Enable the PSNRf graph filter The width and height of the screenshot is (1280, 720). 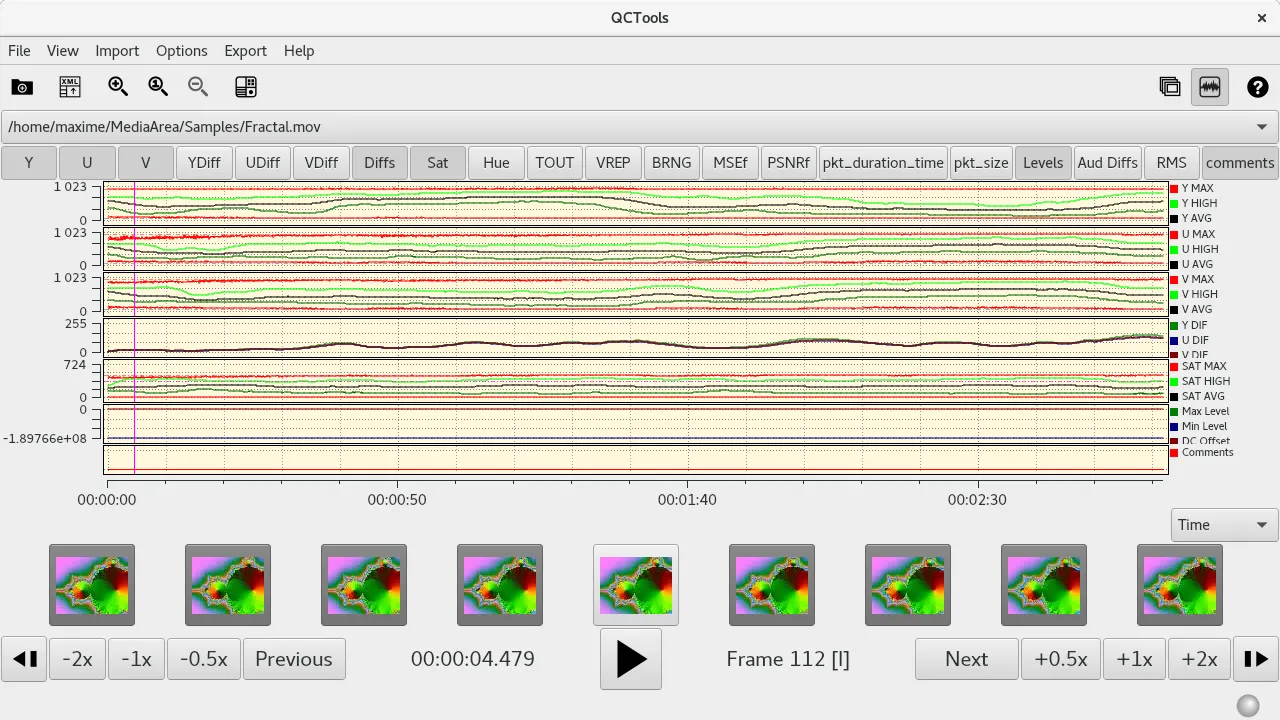788,163
